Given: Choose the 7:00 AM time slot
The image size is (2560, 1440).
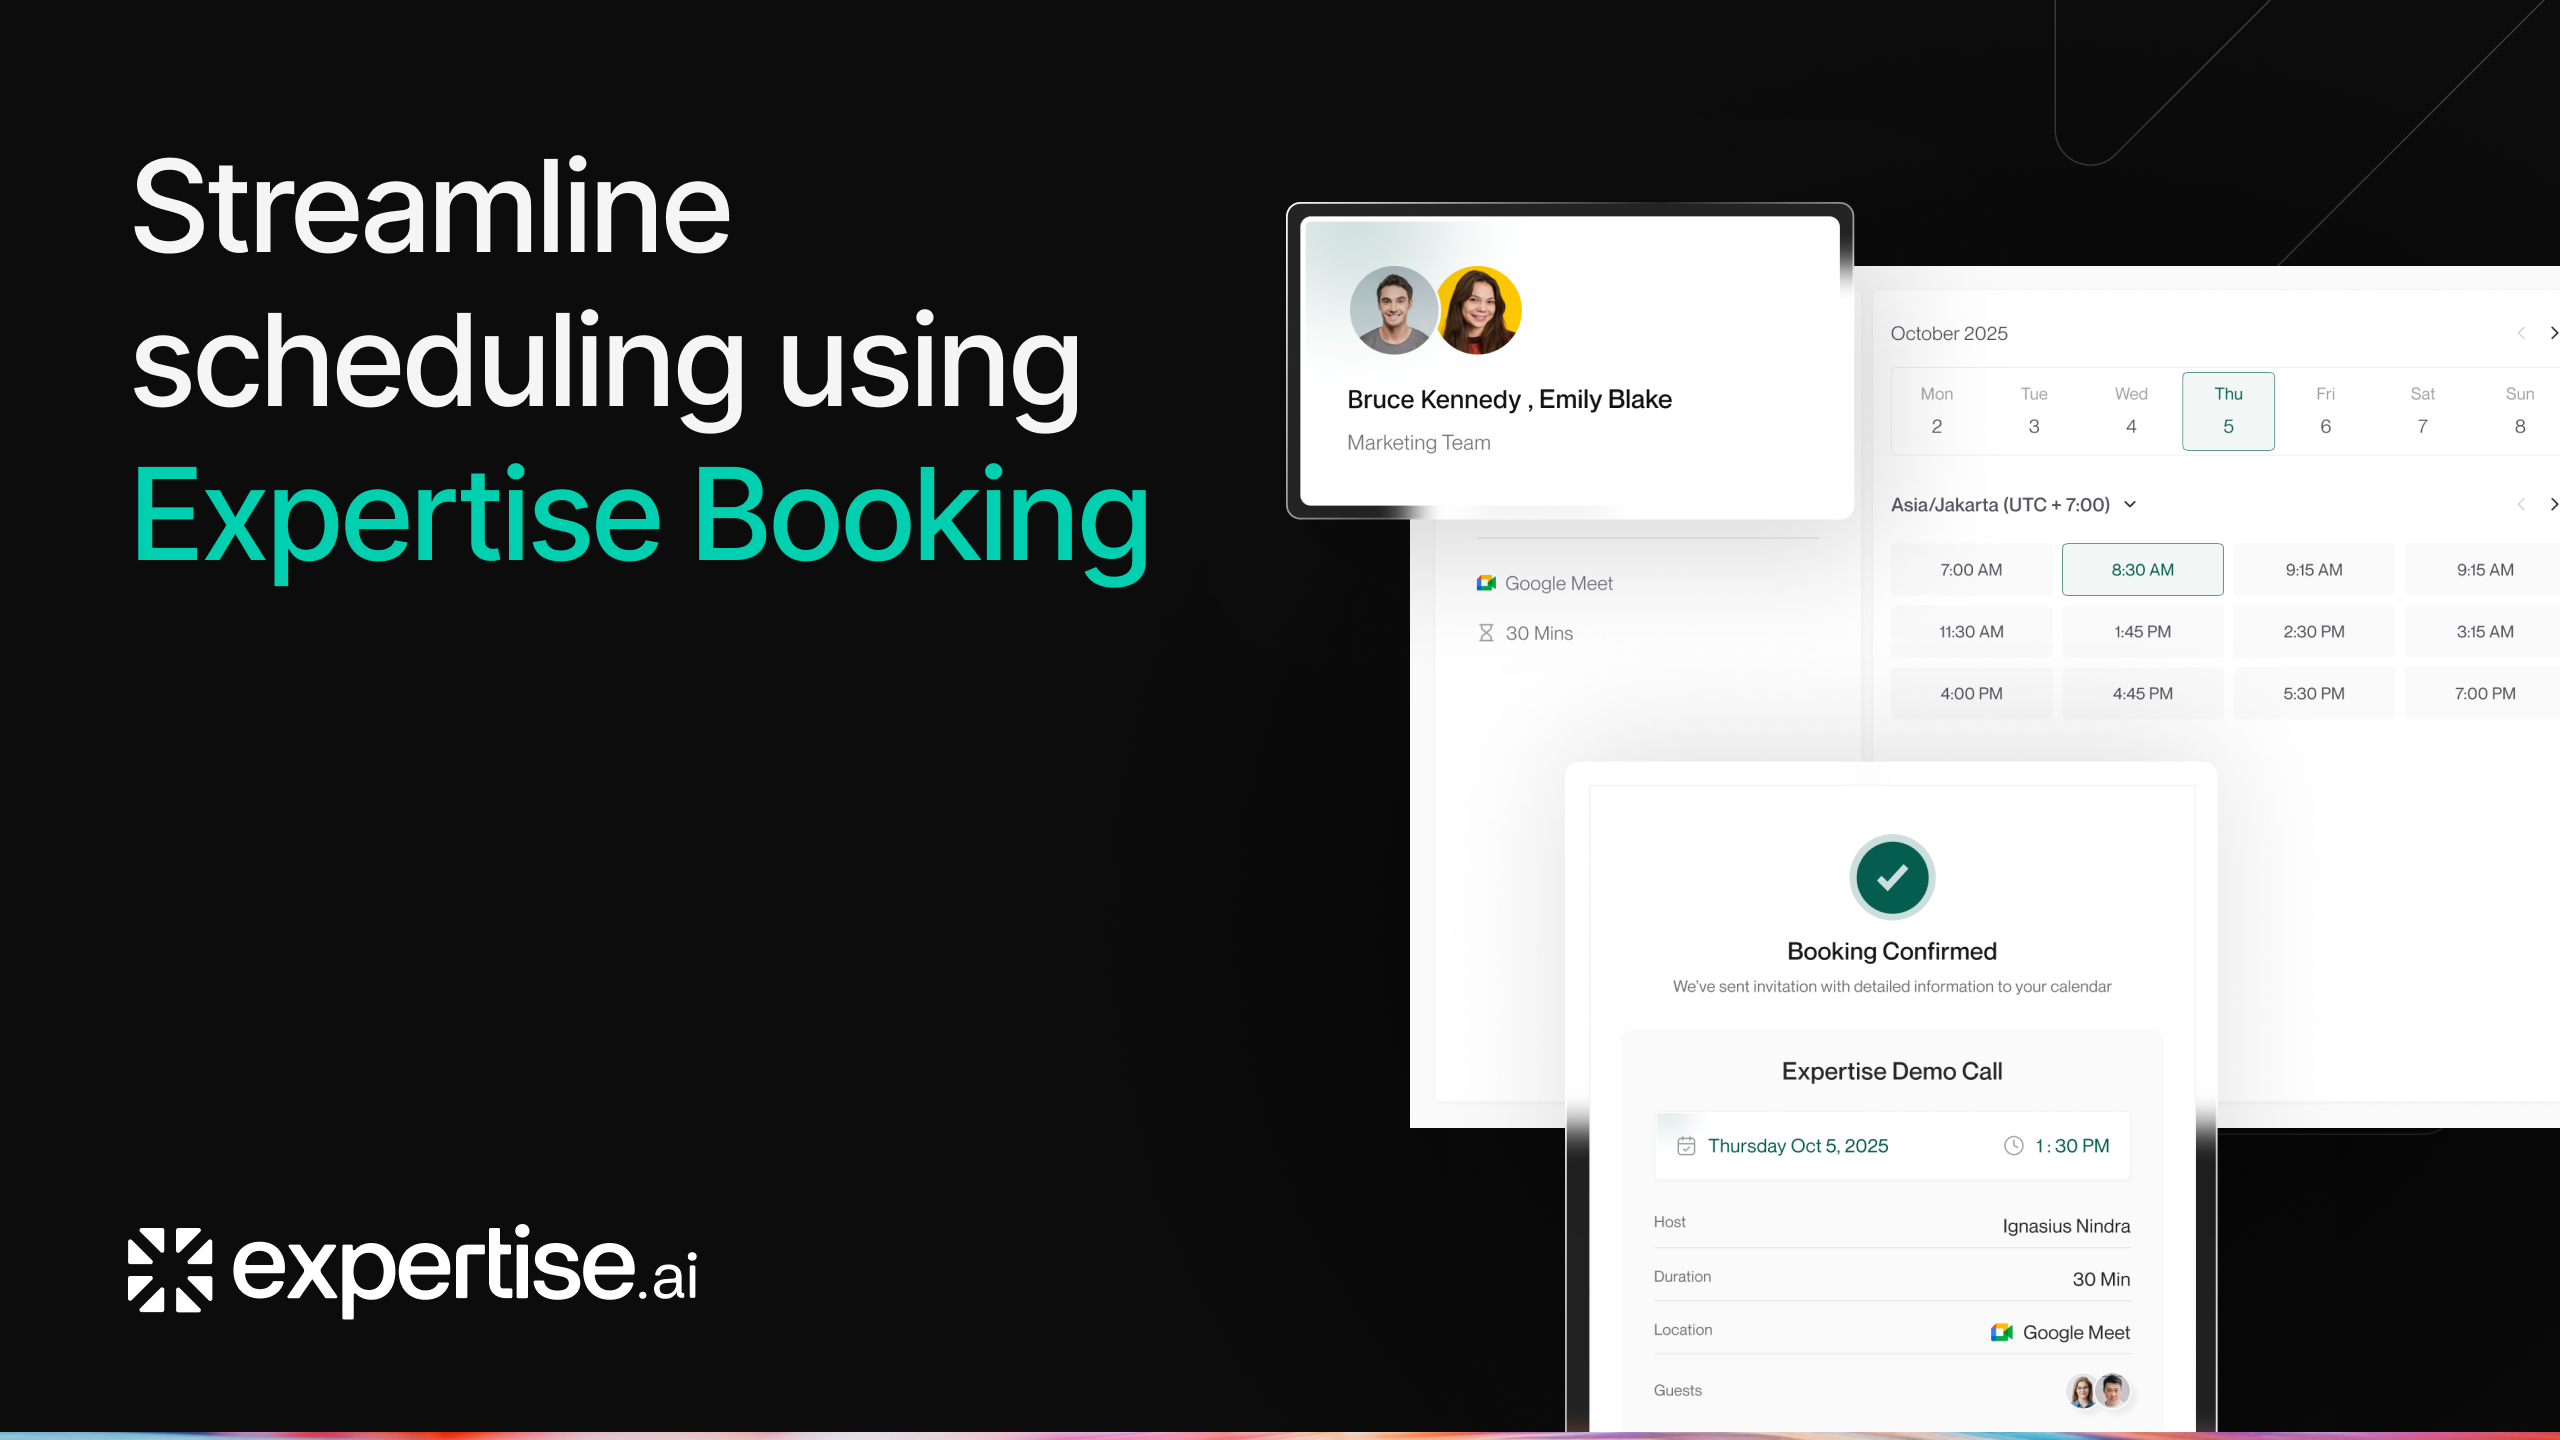Looking at the screenshot, I should (x=1971, y=570).
